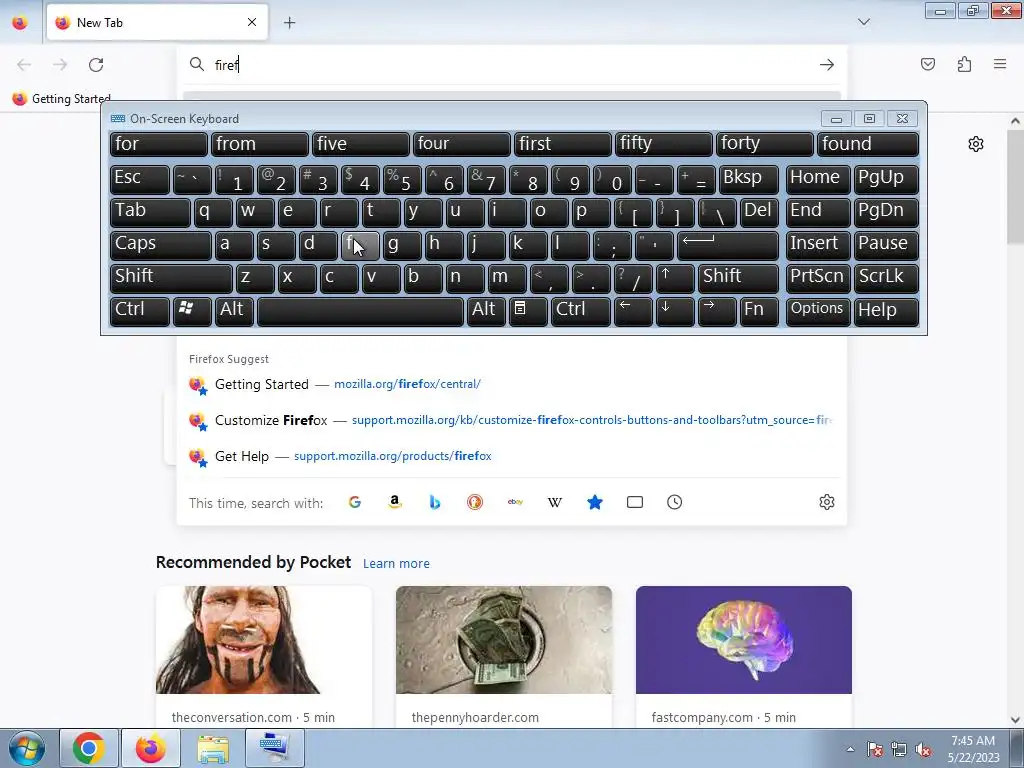This screenshot has height=768, width=1024.
Task: Click the Windows logo key on keyboard
Action: (192, 311)
